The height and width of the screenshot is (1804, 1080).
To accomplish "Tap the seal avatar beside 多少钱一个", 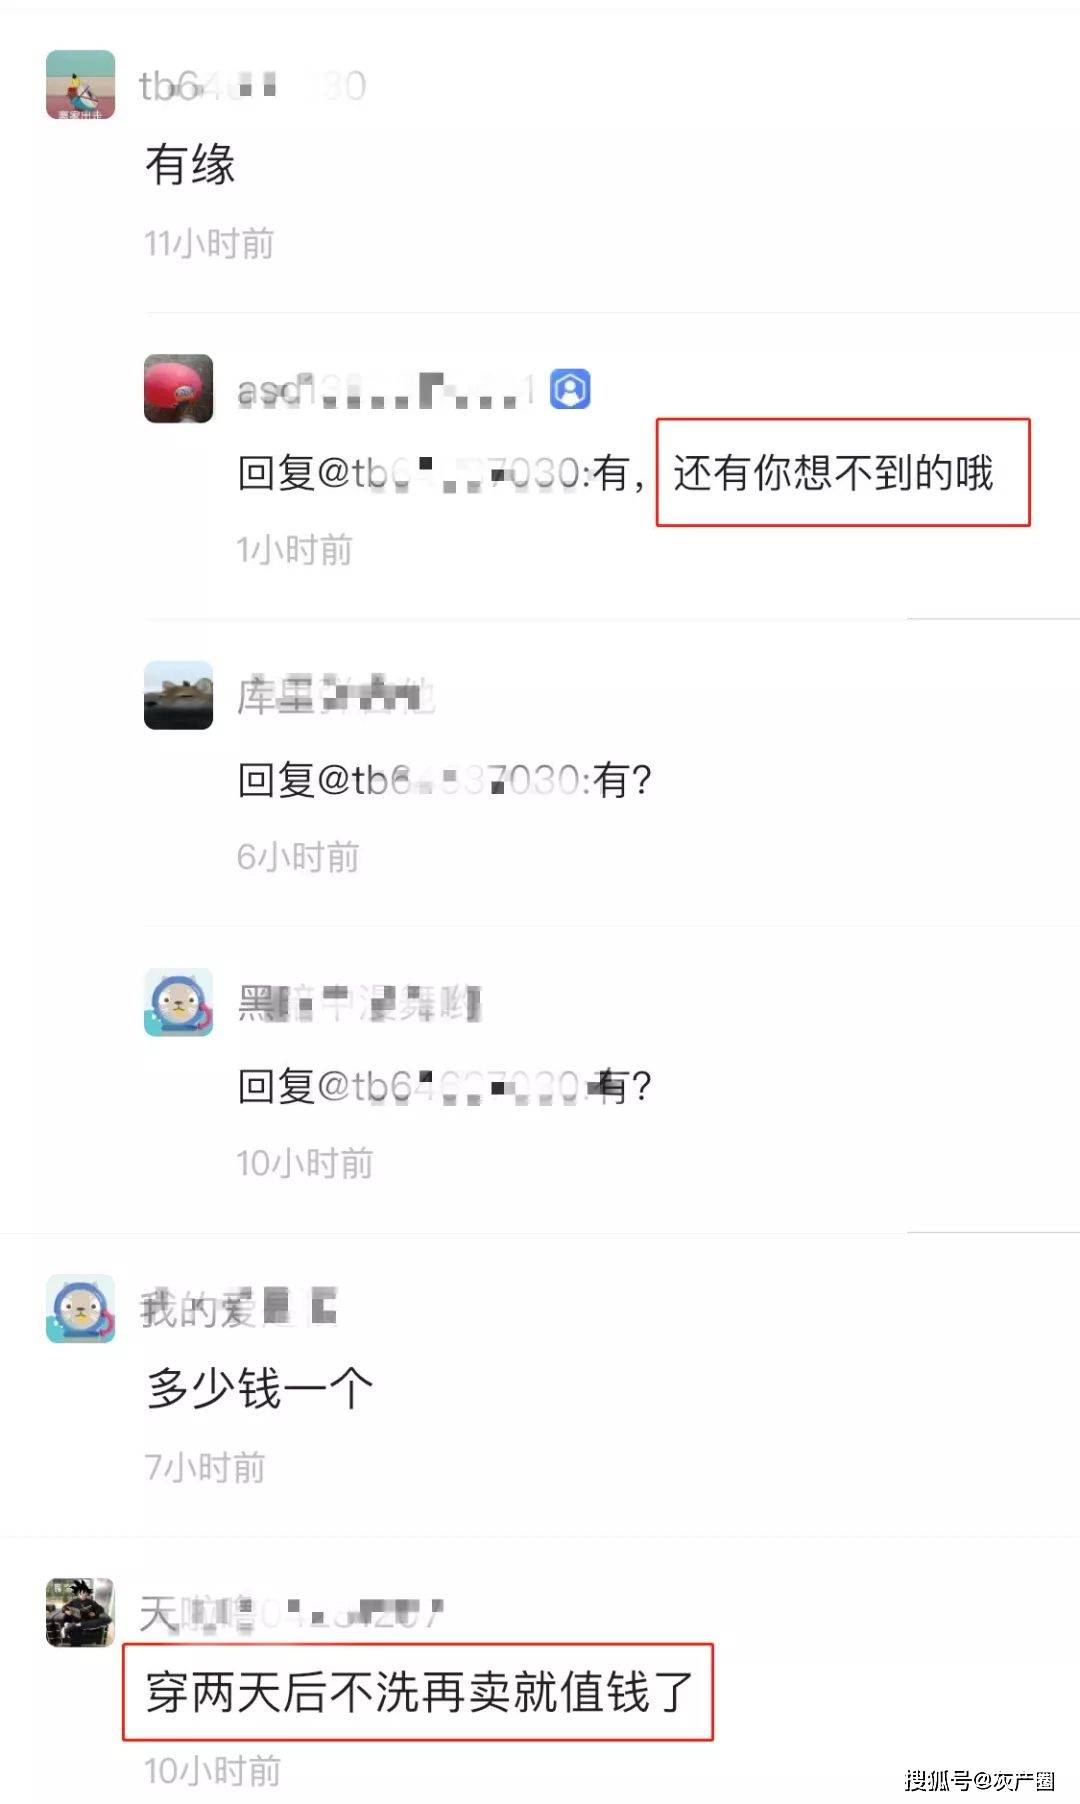I will tap(81, 1308).
